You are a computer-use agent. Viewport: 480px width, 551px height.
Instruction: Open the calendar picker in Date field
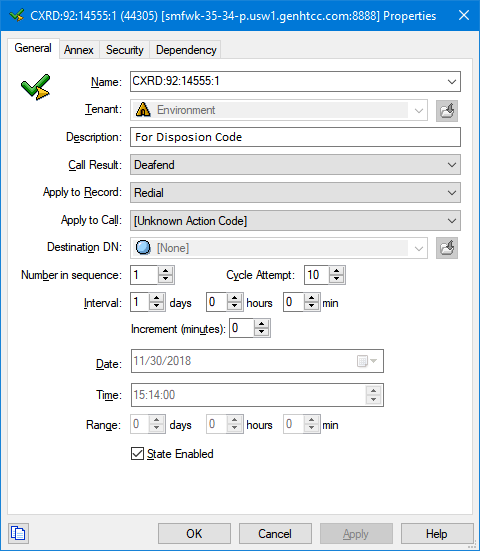(x=367, y=361)
